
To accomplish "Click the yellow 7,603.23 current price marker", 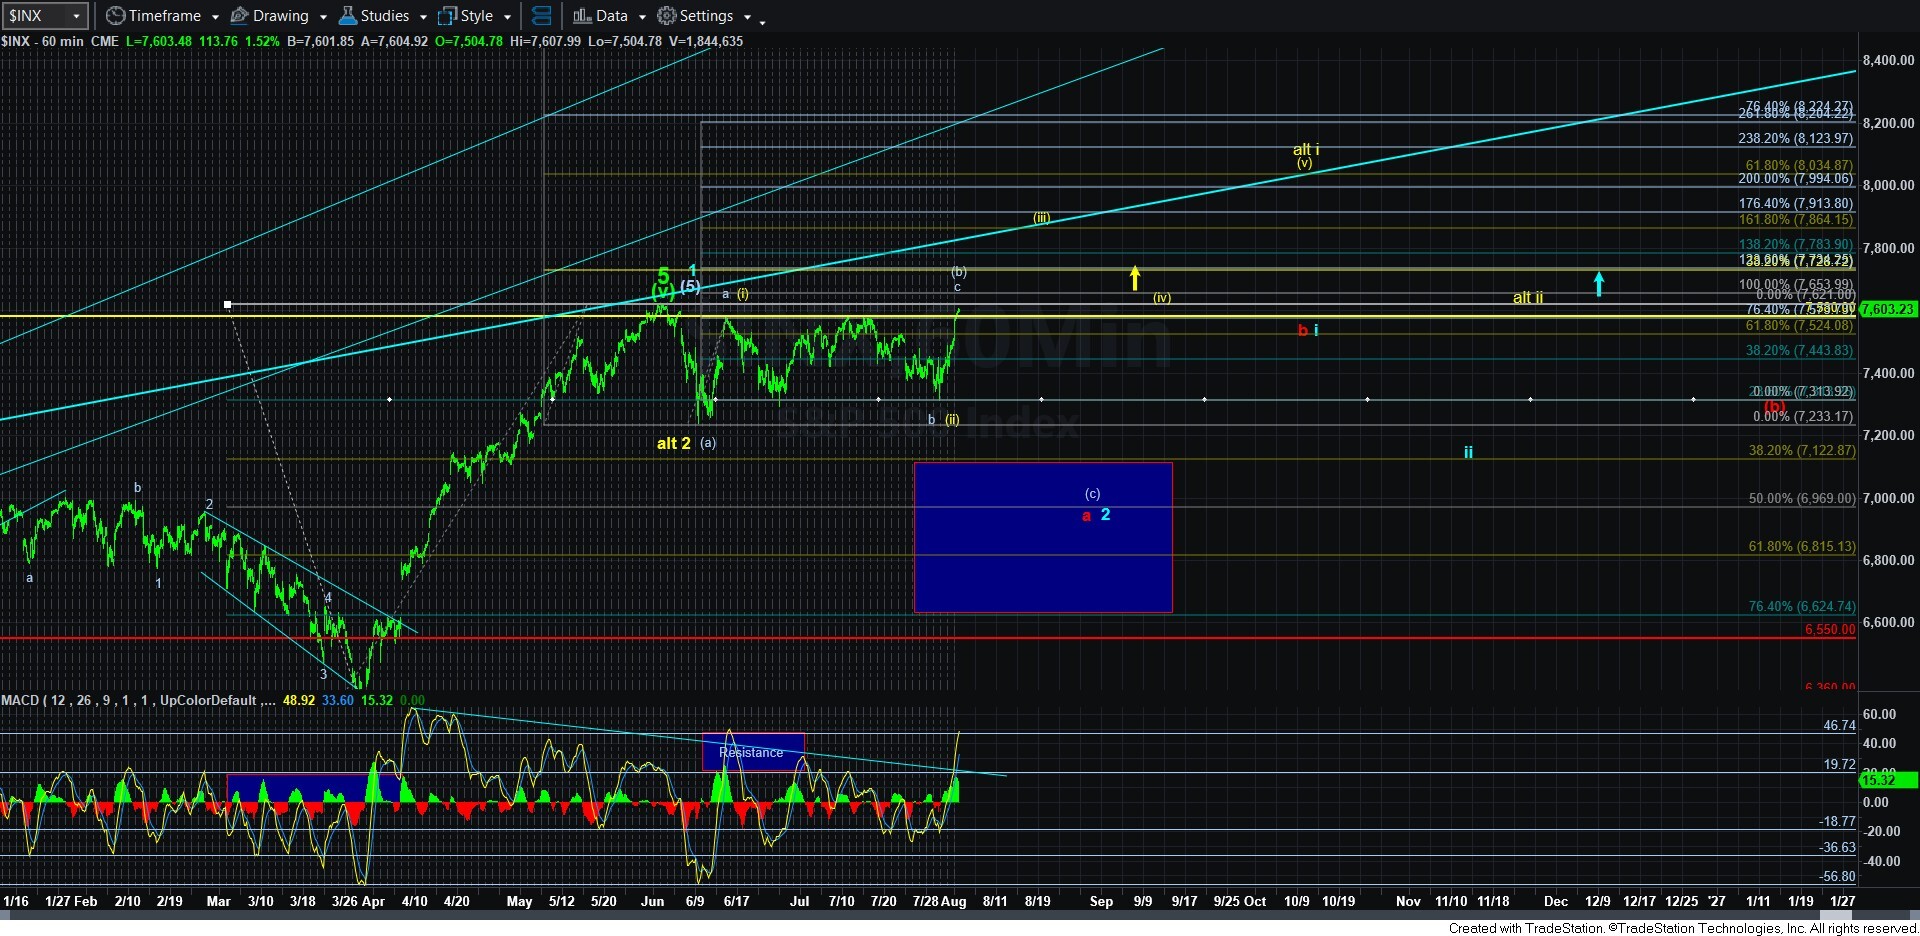I will click(1888, 309).
